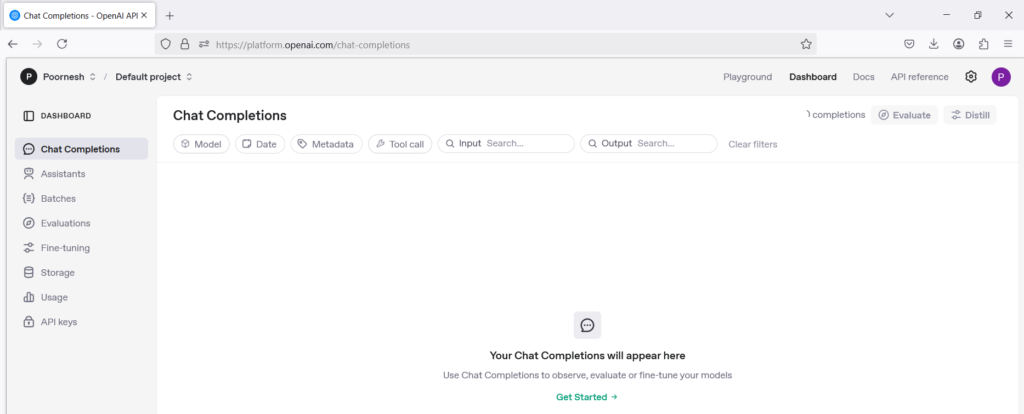Screen dimensions: 1024x414
Task: Click the browser address bar URL
Action: pos(313,45)
